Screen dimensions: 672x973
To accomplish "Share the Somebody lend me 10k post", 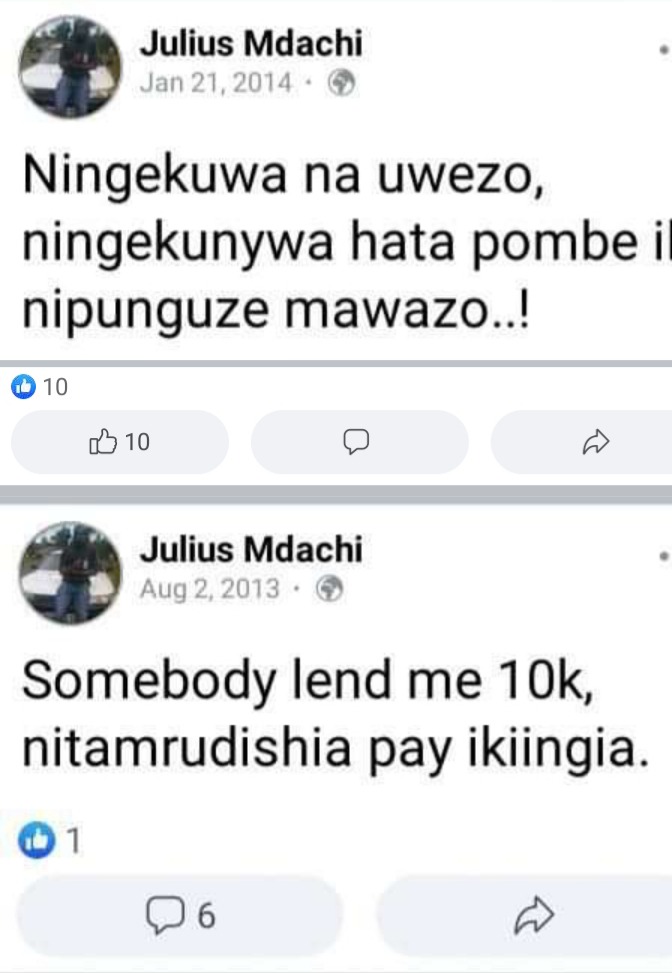I will click(x=525, y=915).
